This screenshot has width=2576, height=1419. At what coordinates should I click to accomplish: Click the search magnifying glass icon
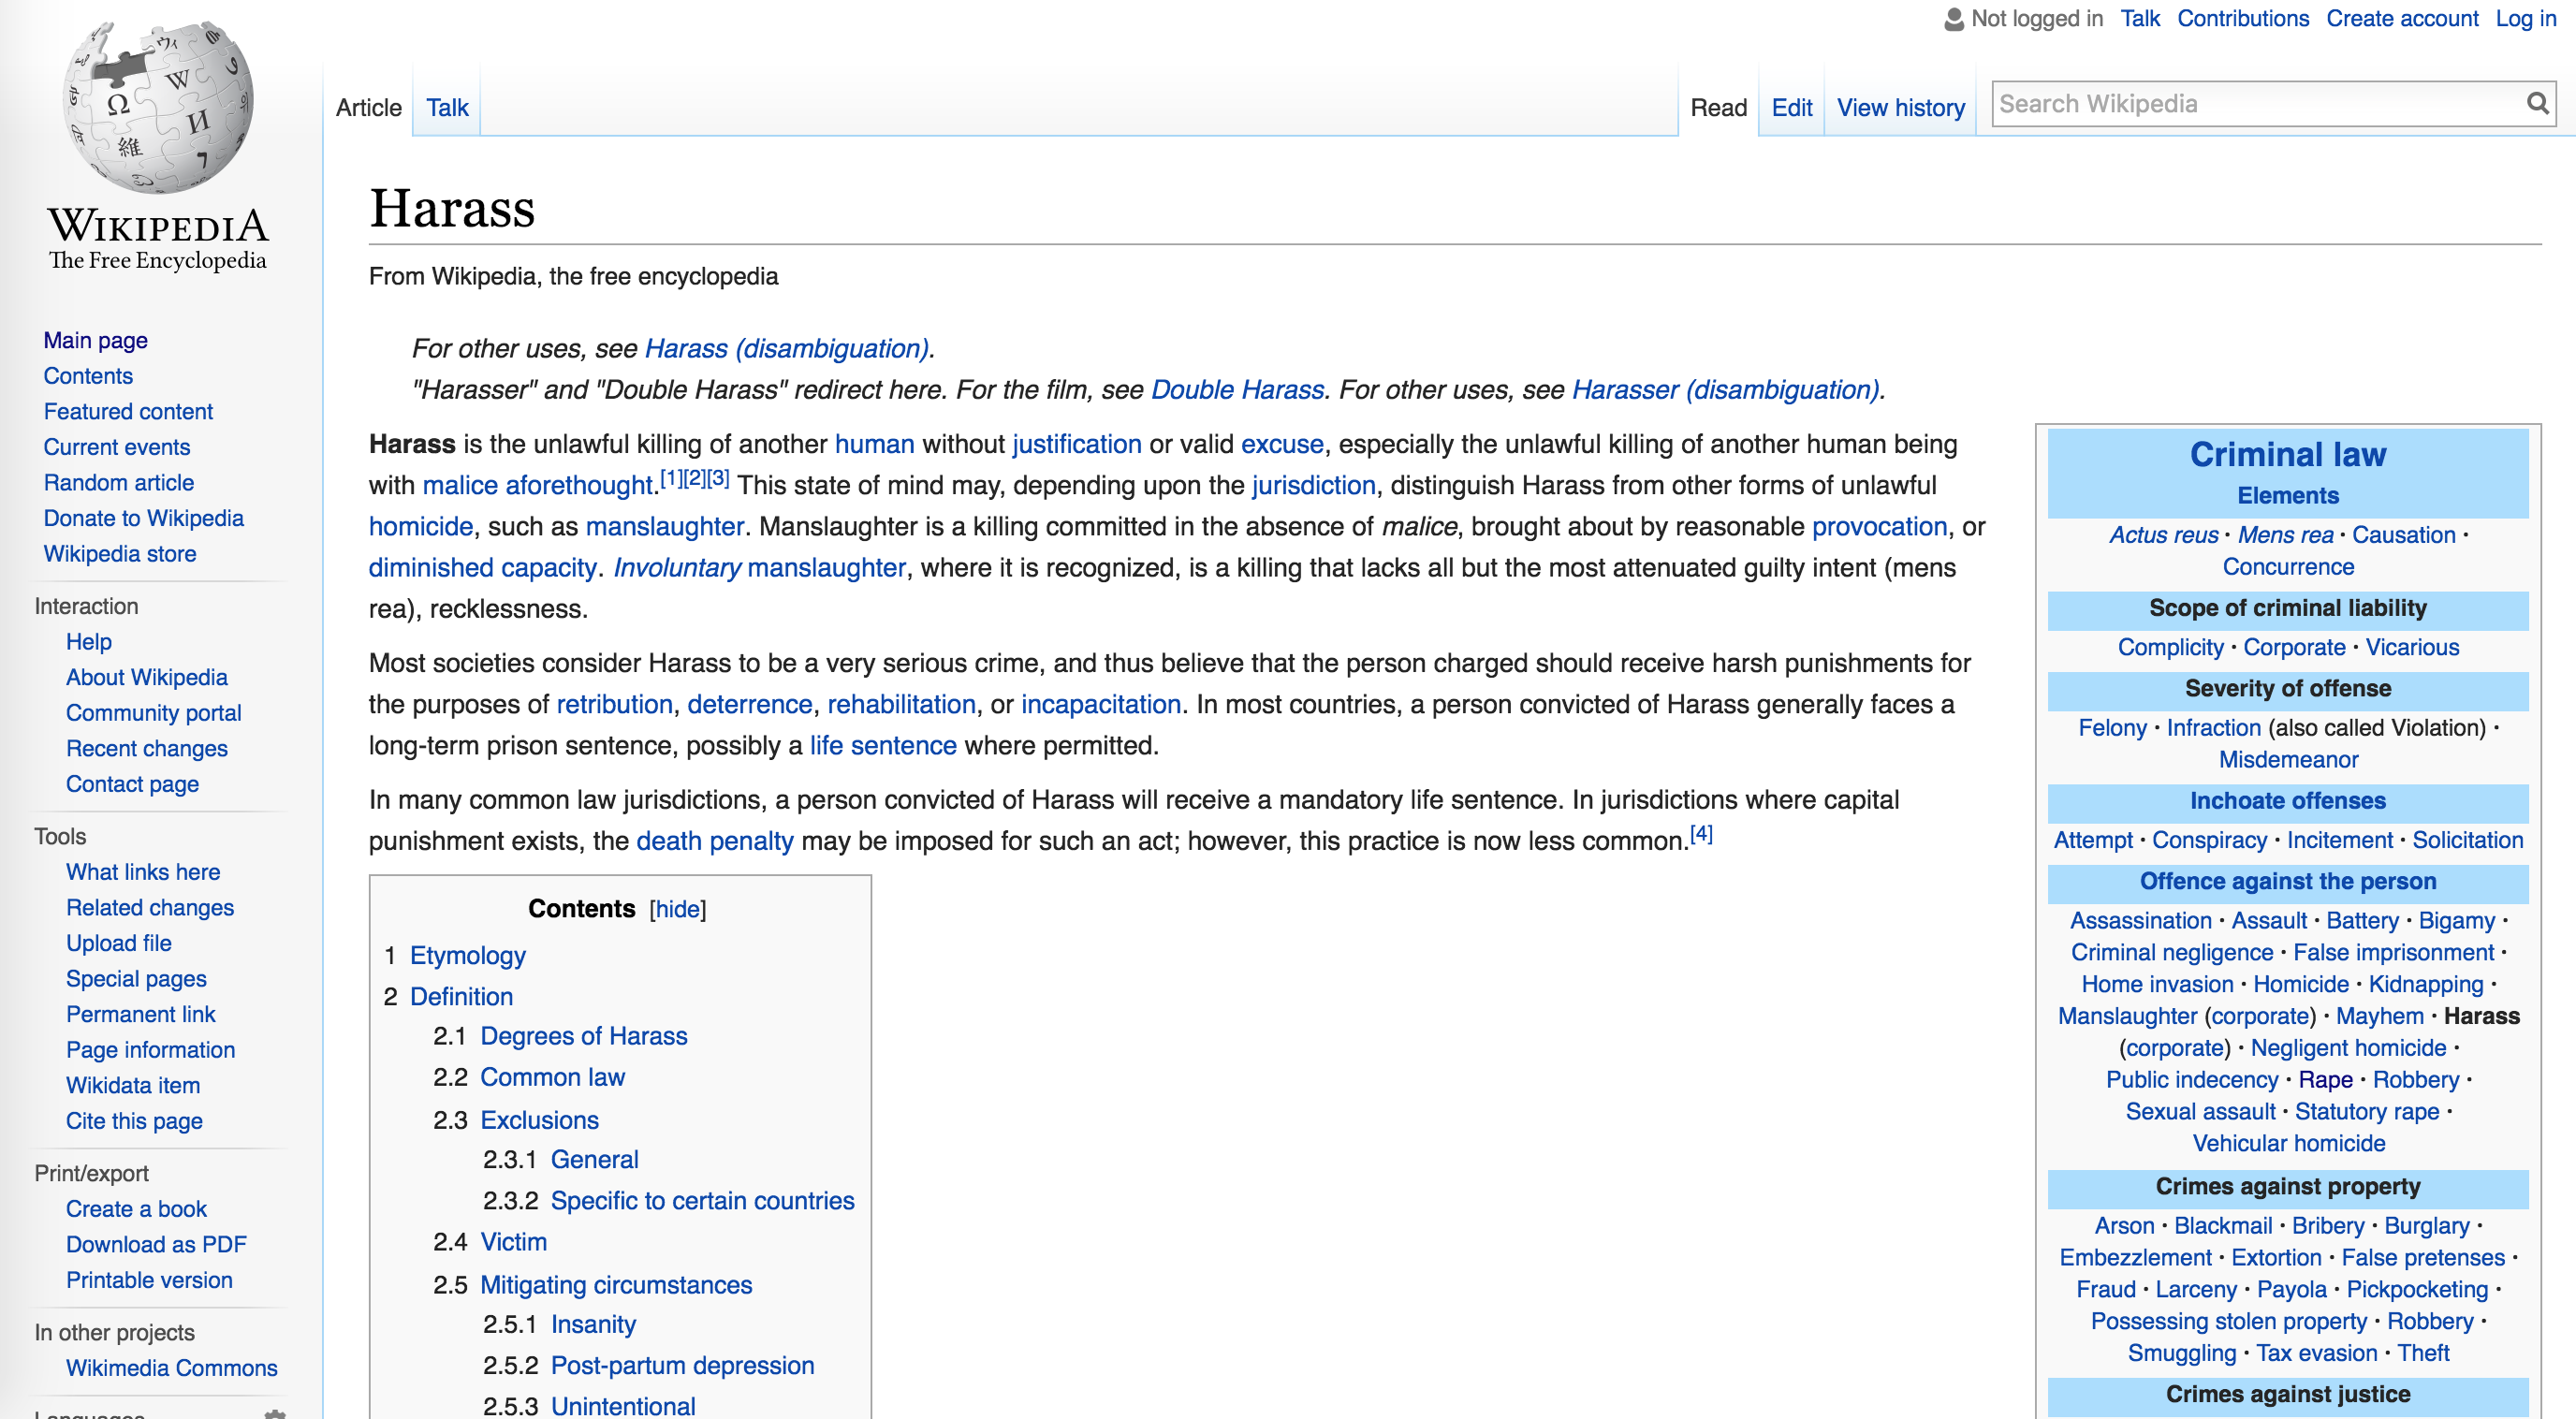(2537, 104)
